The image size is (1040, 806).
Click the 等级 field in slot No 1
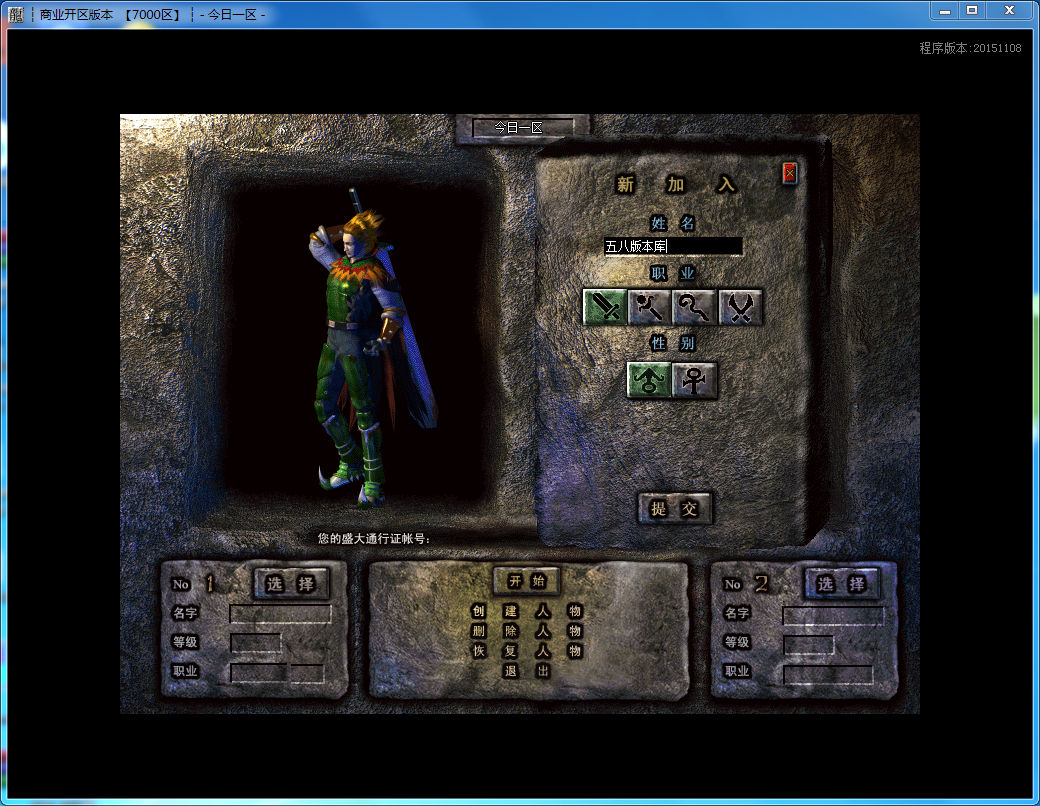[x=255, y=643]
